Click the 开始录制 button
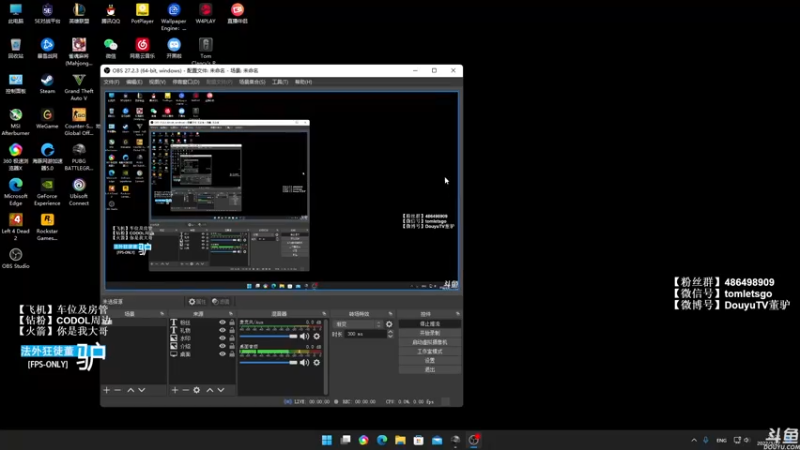800x450 pixels. point(430,333)
